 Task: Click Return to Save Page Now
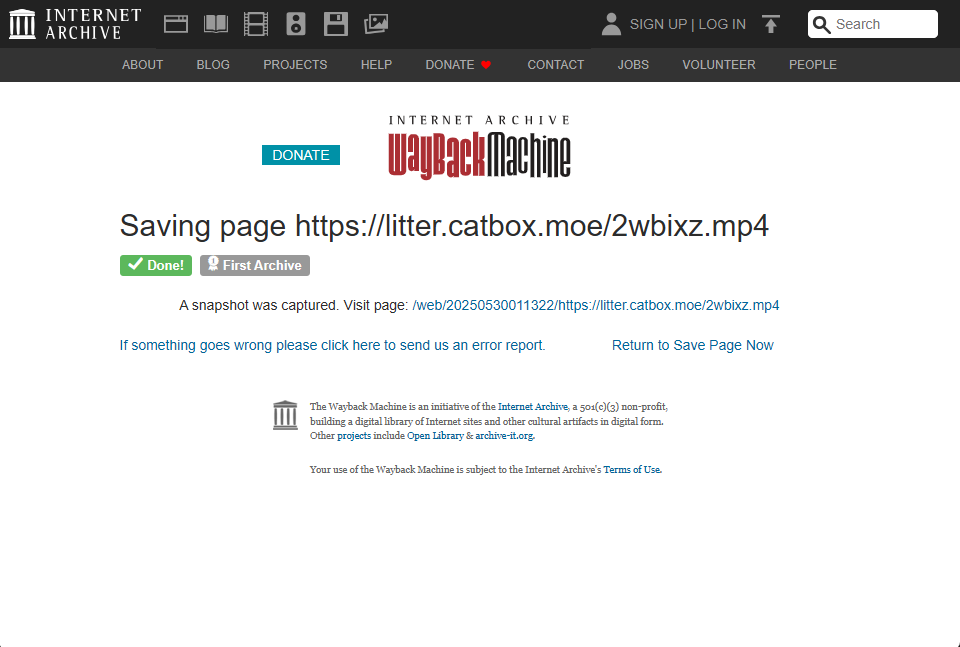click(x=692, y=345)
